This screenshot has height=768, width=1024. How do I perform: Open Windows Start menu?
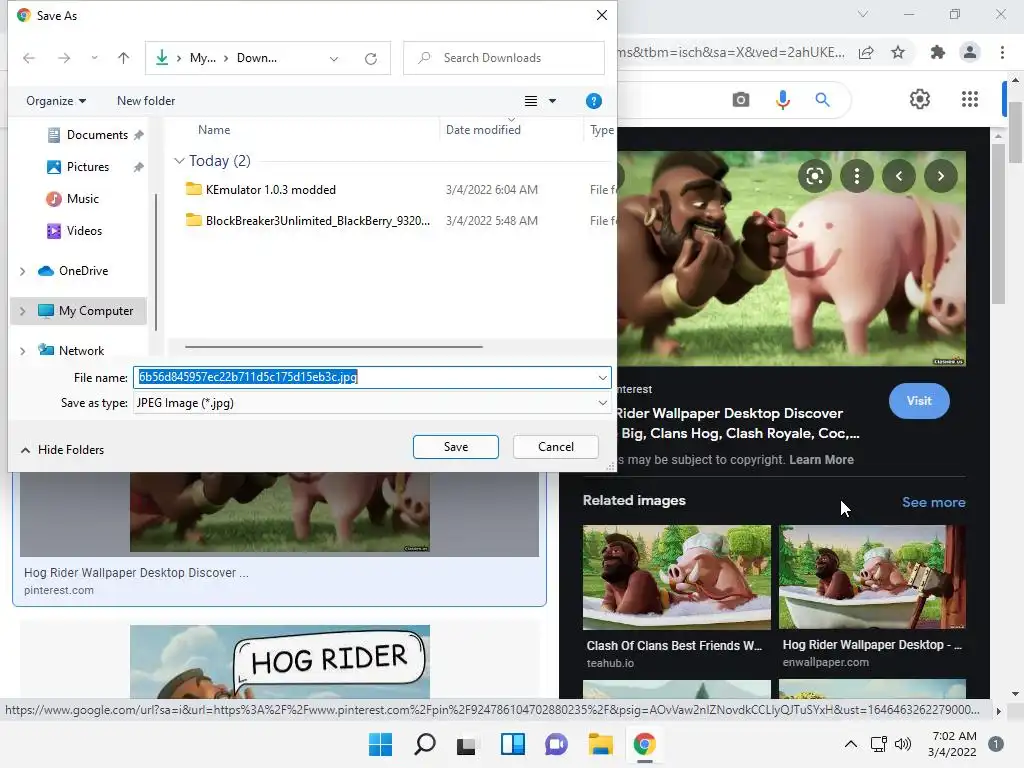380,744
